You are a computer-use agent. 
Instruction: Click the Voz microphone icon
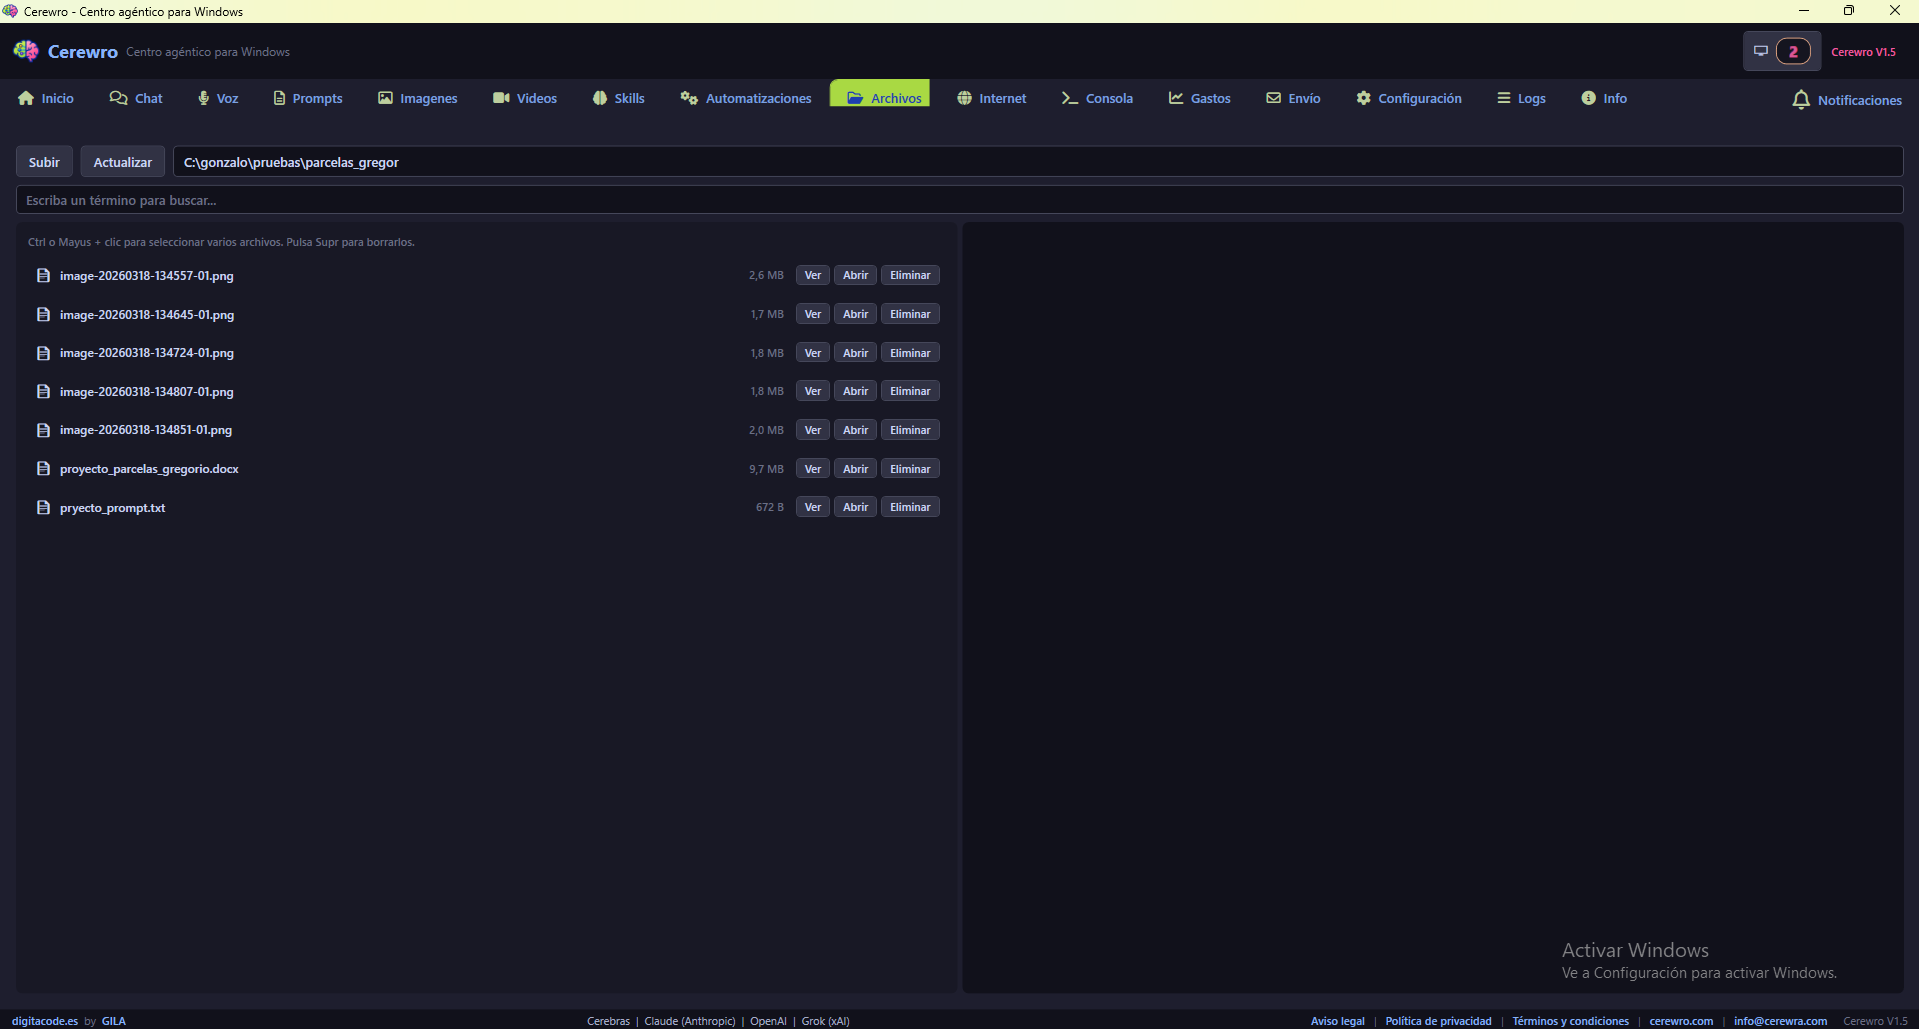coord(203,98)
